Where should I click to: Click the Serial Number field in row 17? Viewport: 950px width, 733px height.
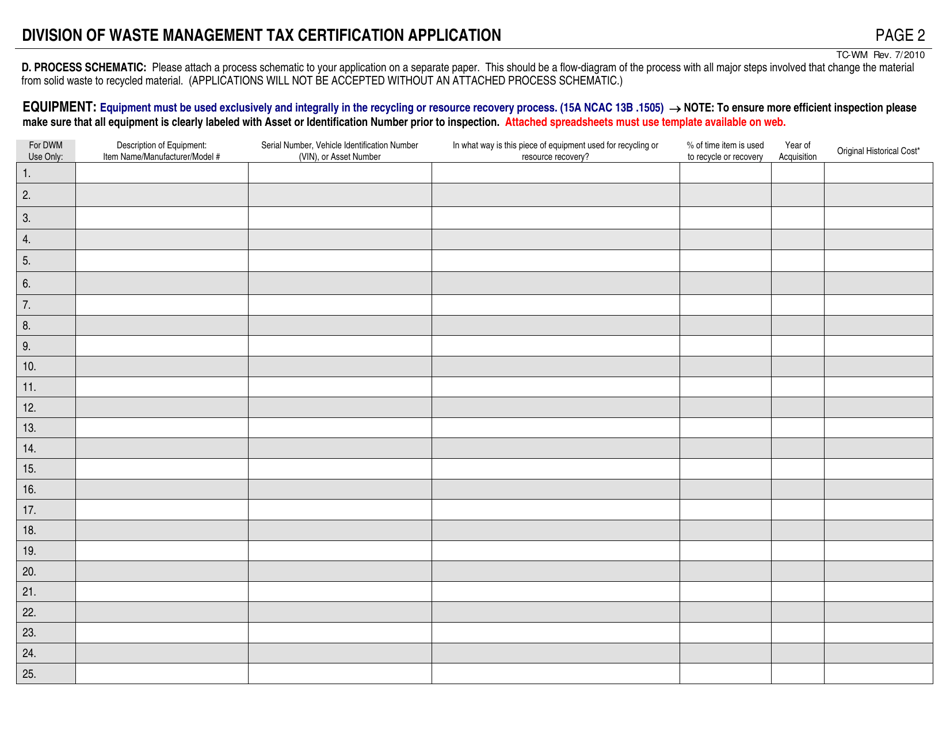click(x=340, y=509)
